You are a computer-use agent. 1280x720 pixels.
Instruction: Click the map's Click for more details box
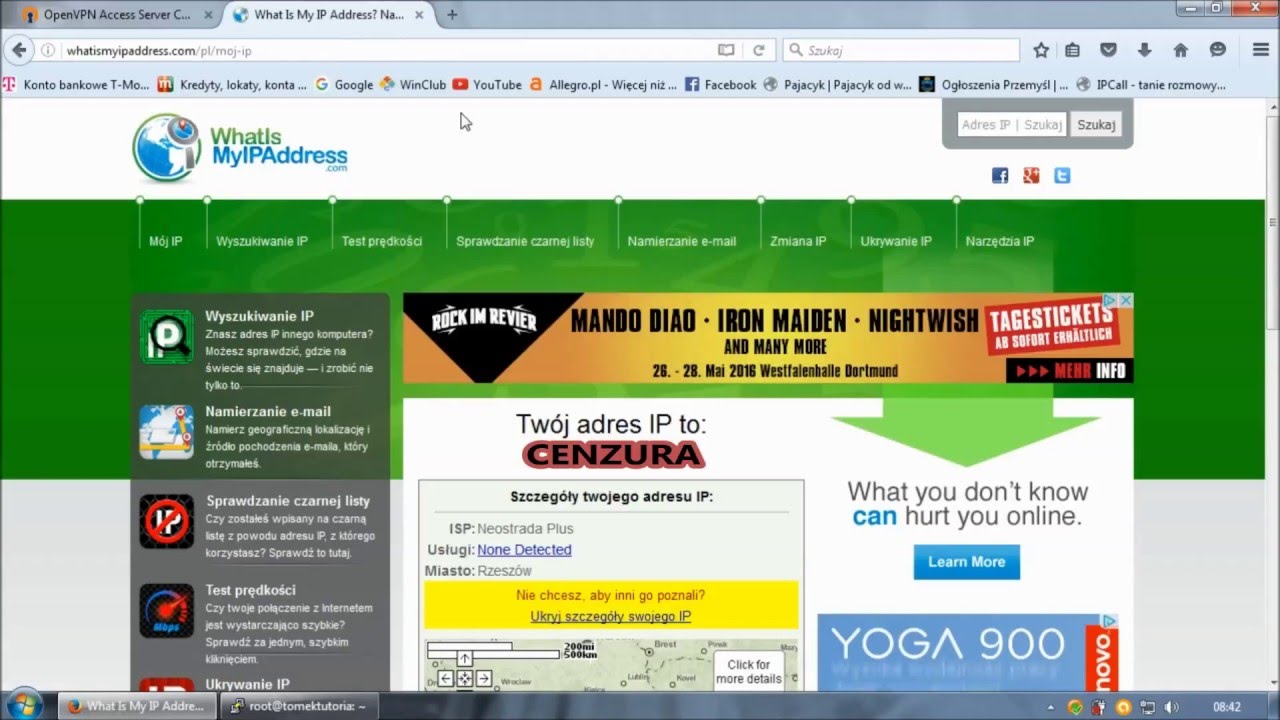(x=748, y=671)
